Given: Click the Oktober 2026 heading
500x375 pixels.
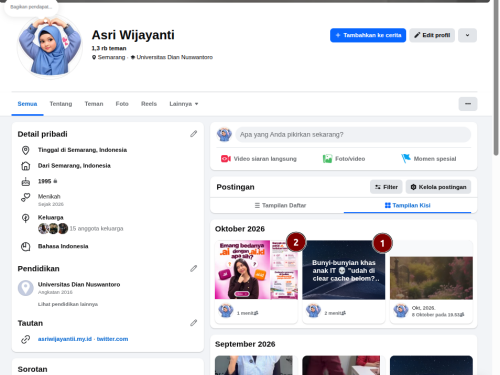Looking at the screenshot, I should pyautogui.click(x=240, y=229).
